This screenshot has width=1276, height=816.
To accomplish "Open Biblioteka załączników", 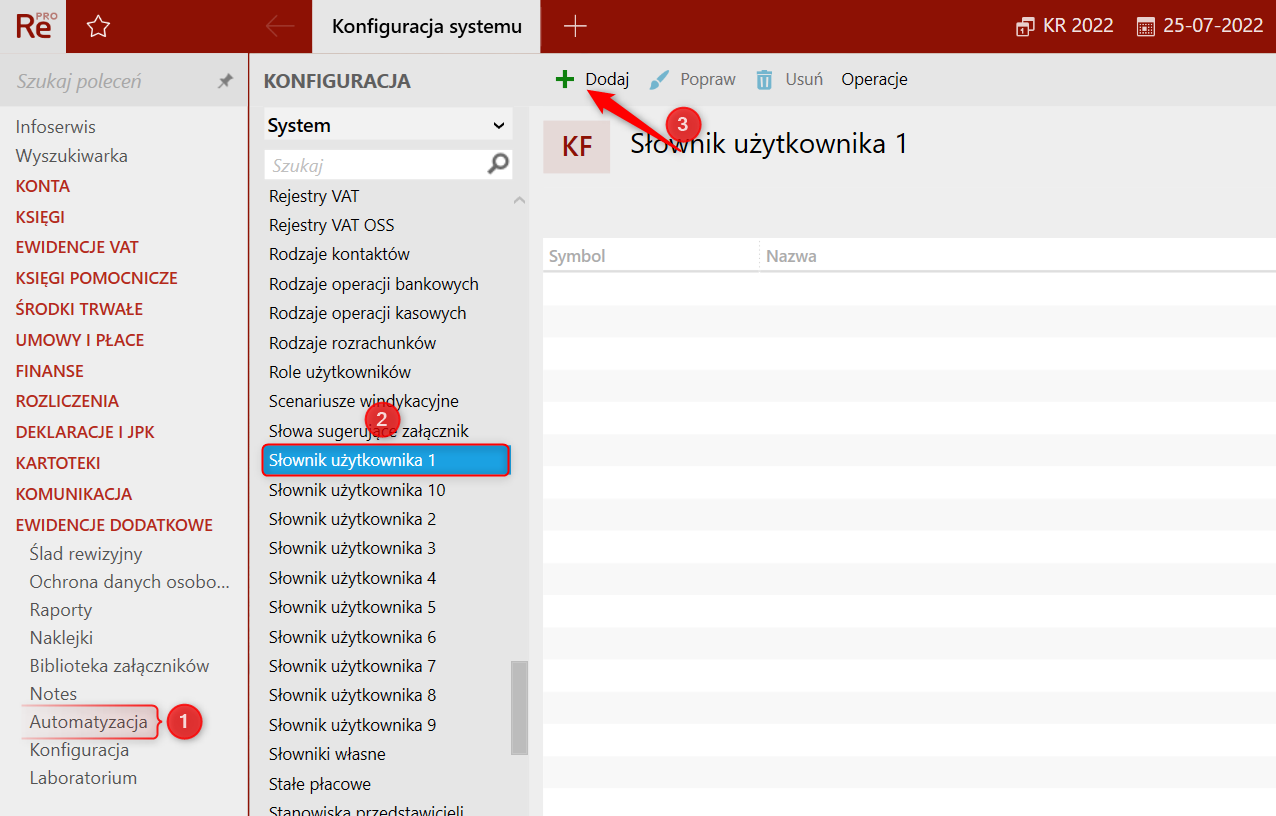I will pyautogui.click(x=119, y=666).
